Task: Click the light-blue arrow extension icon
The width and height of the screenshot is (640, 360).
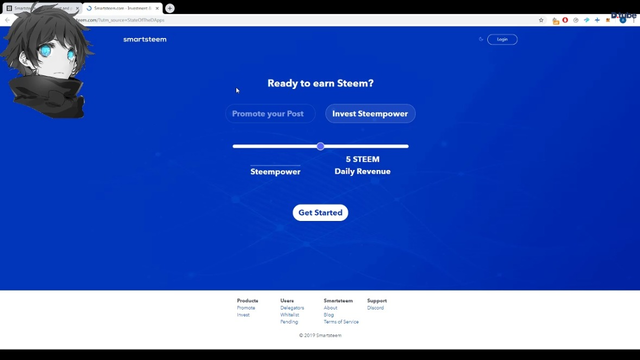Action: click(x=587, y=20)
